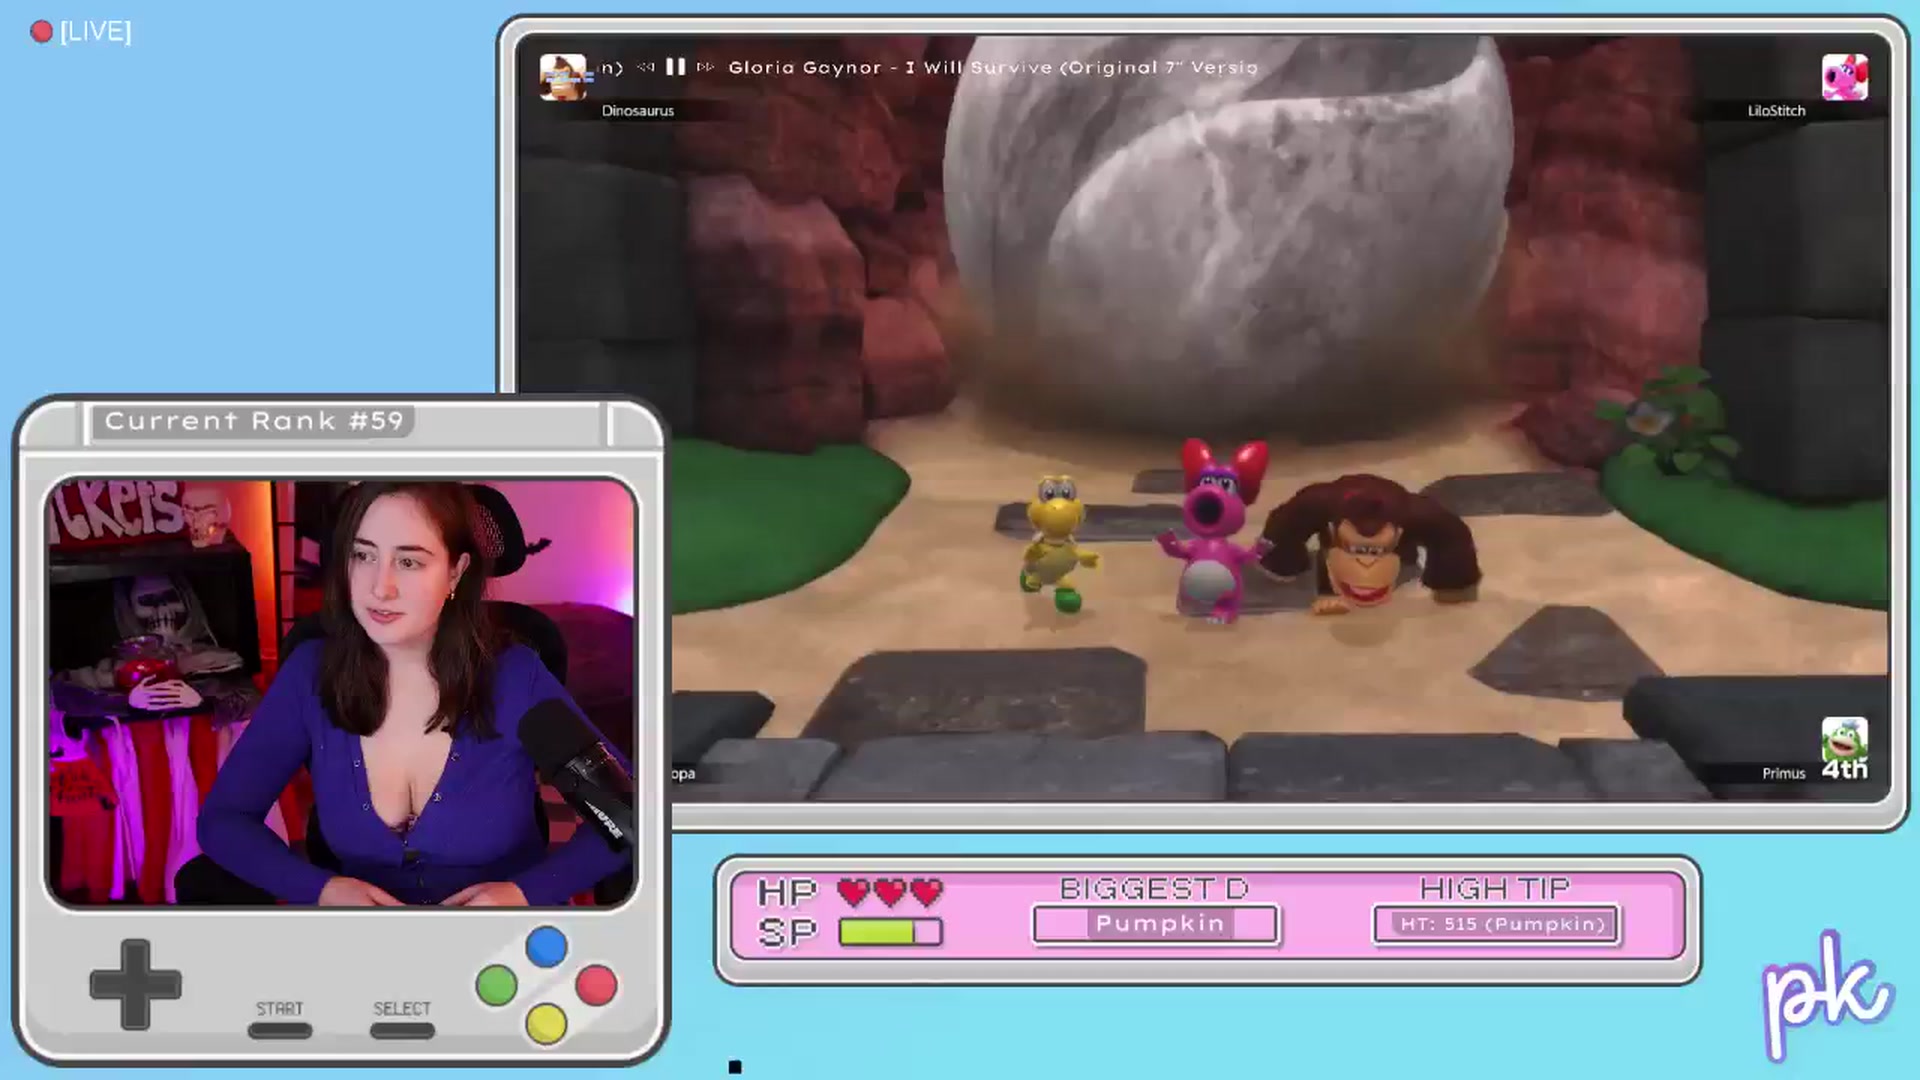Click the second HP heart
The image size is (1920, 1080).
(x=890, y=891)
